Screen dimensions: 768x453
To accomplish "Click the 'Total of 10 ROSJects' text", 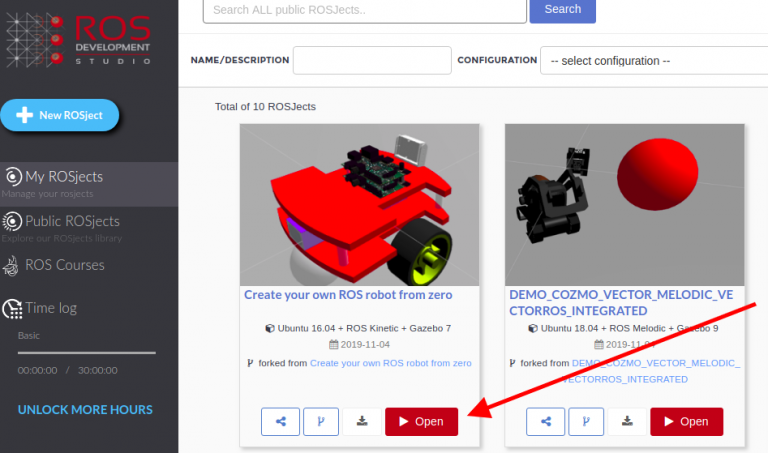I will point(265,107).
